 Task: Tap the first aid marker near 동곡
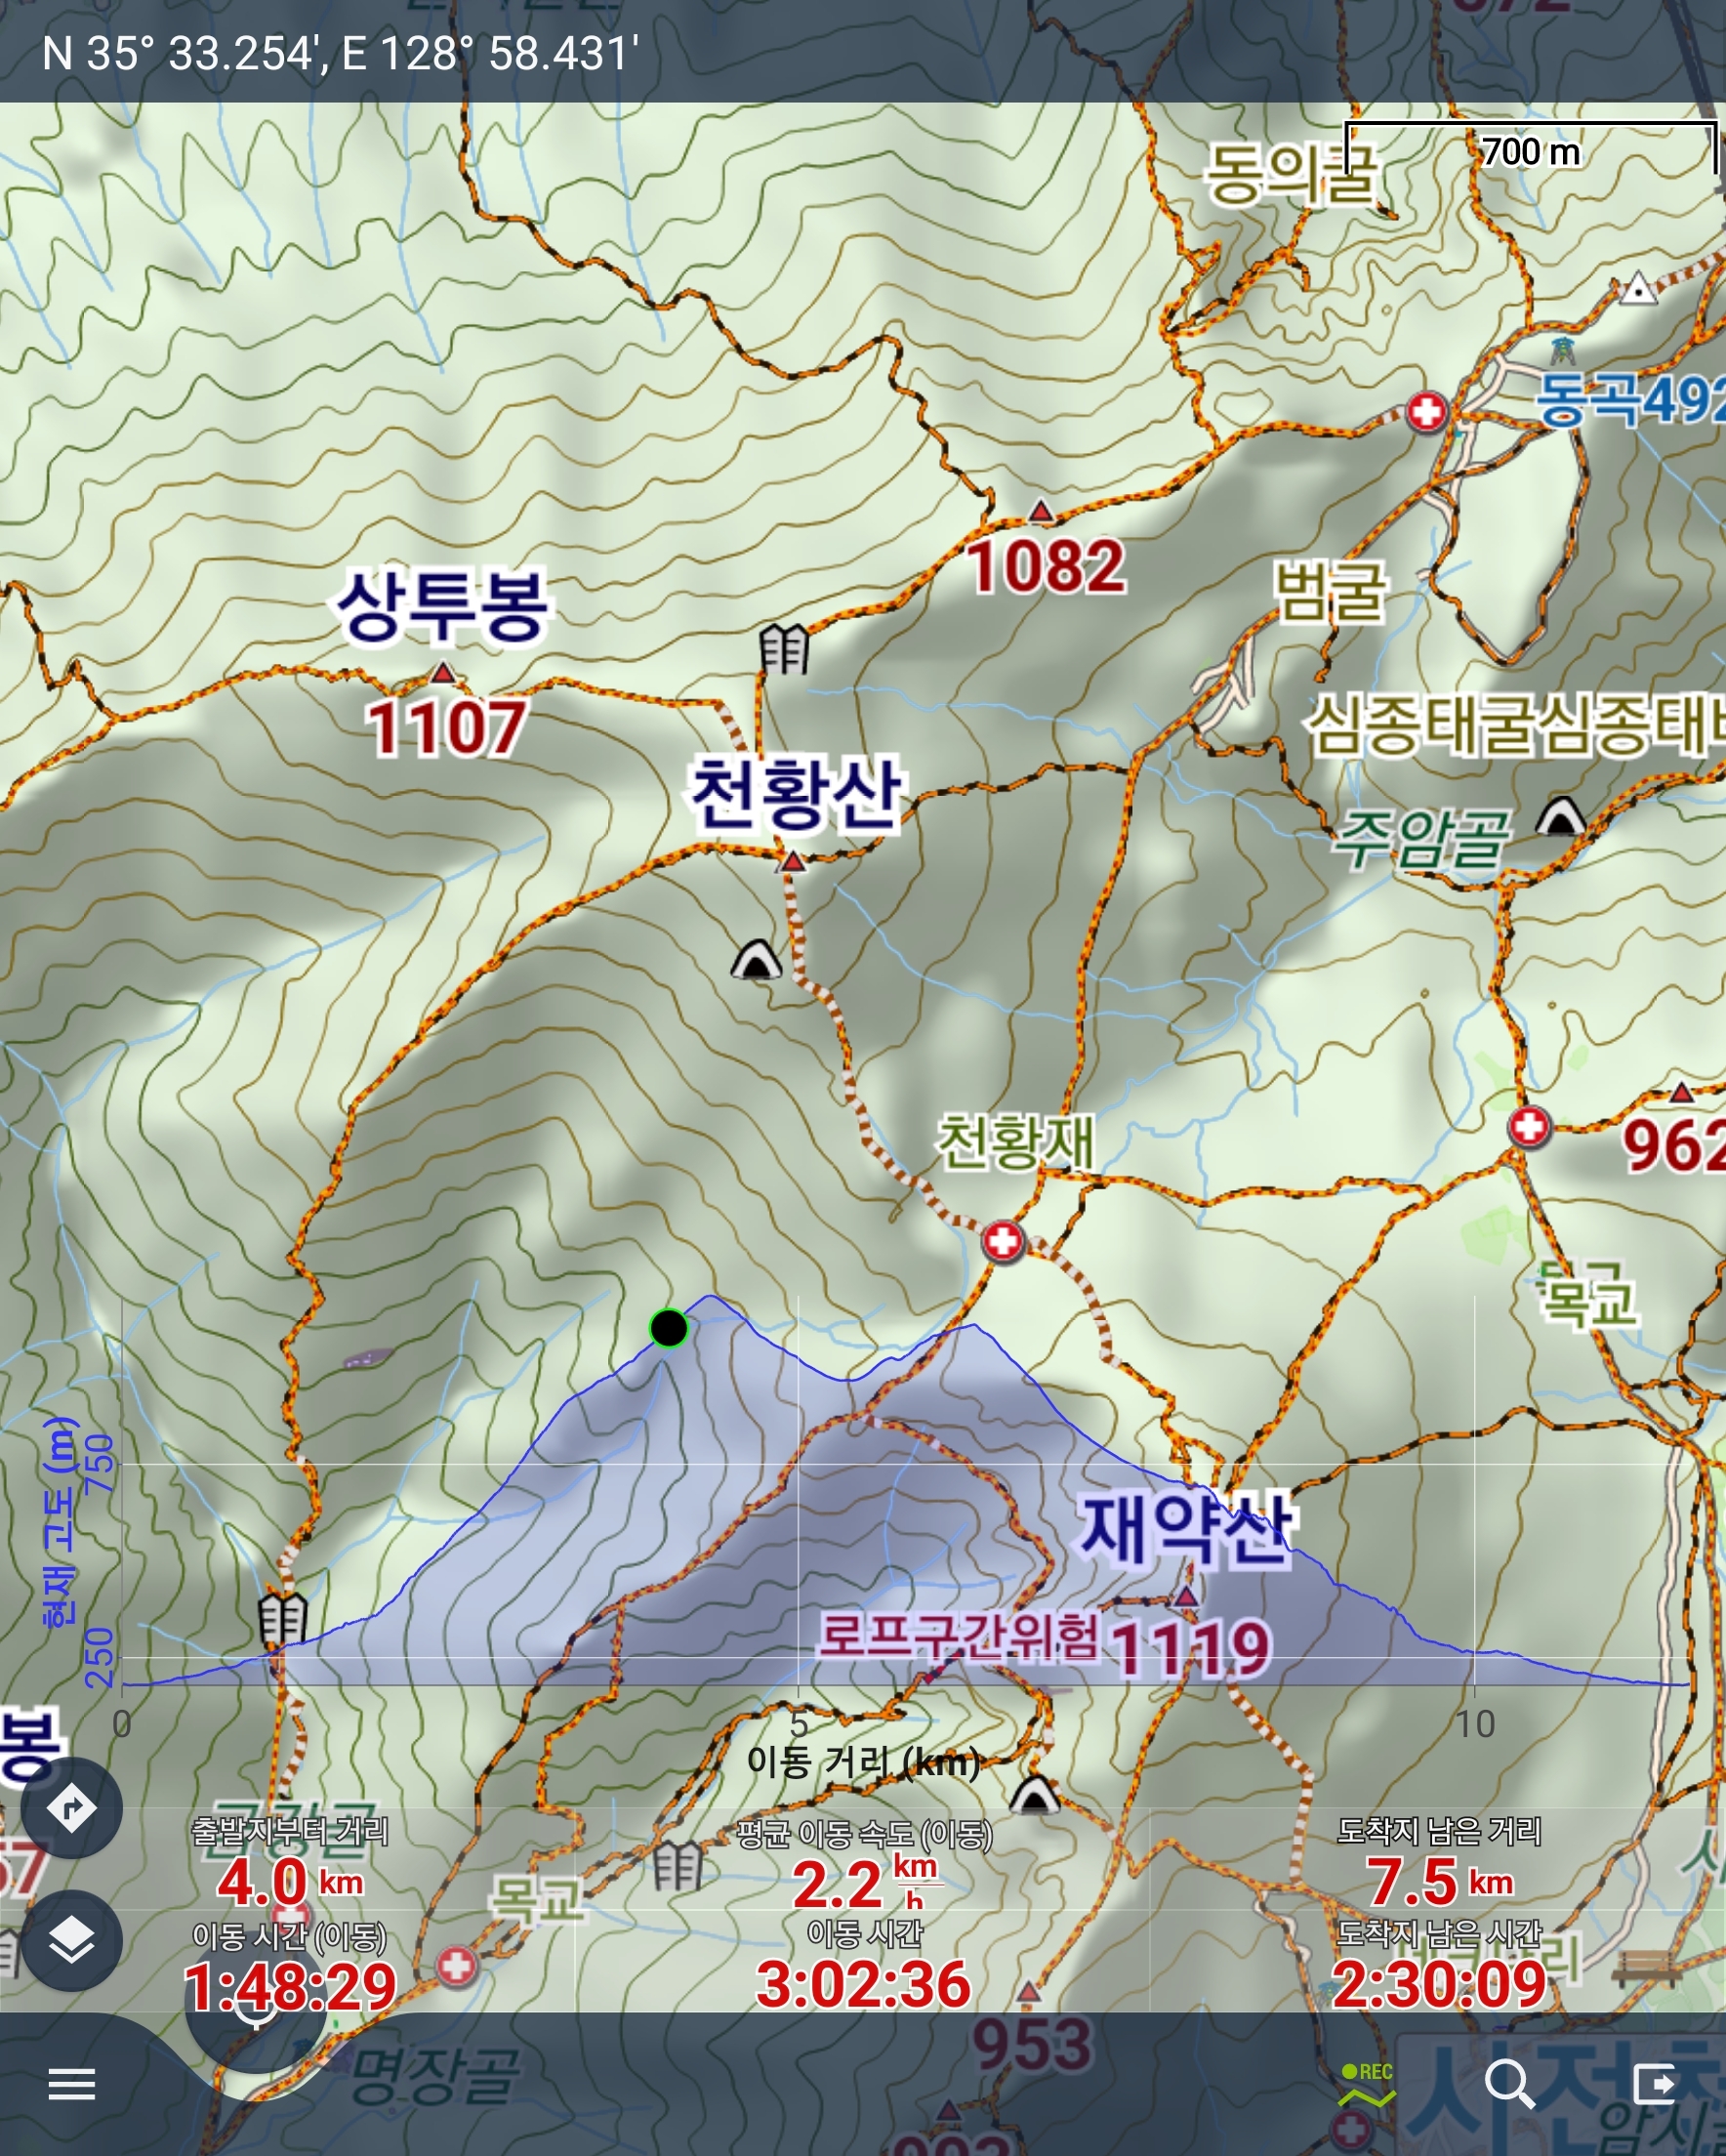(1426, 411)
